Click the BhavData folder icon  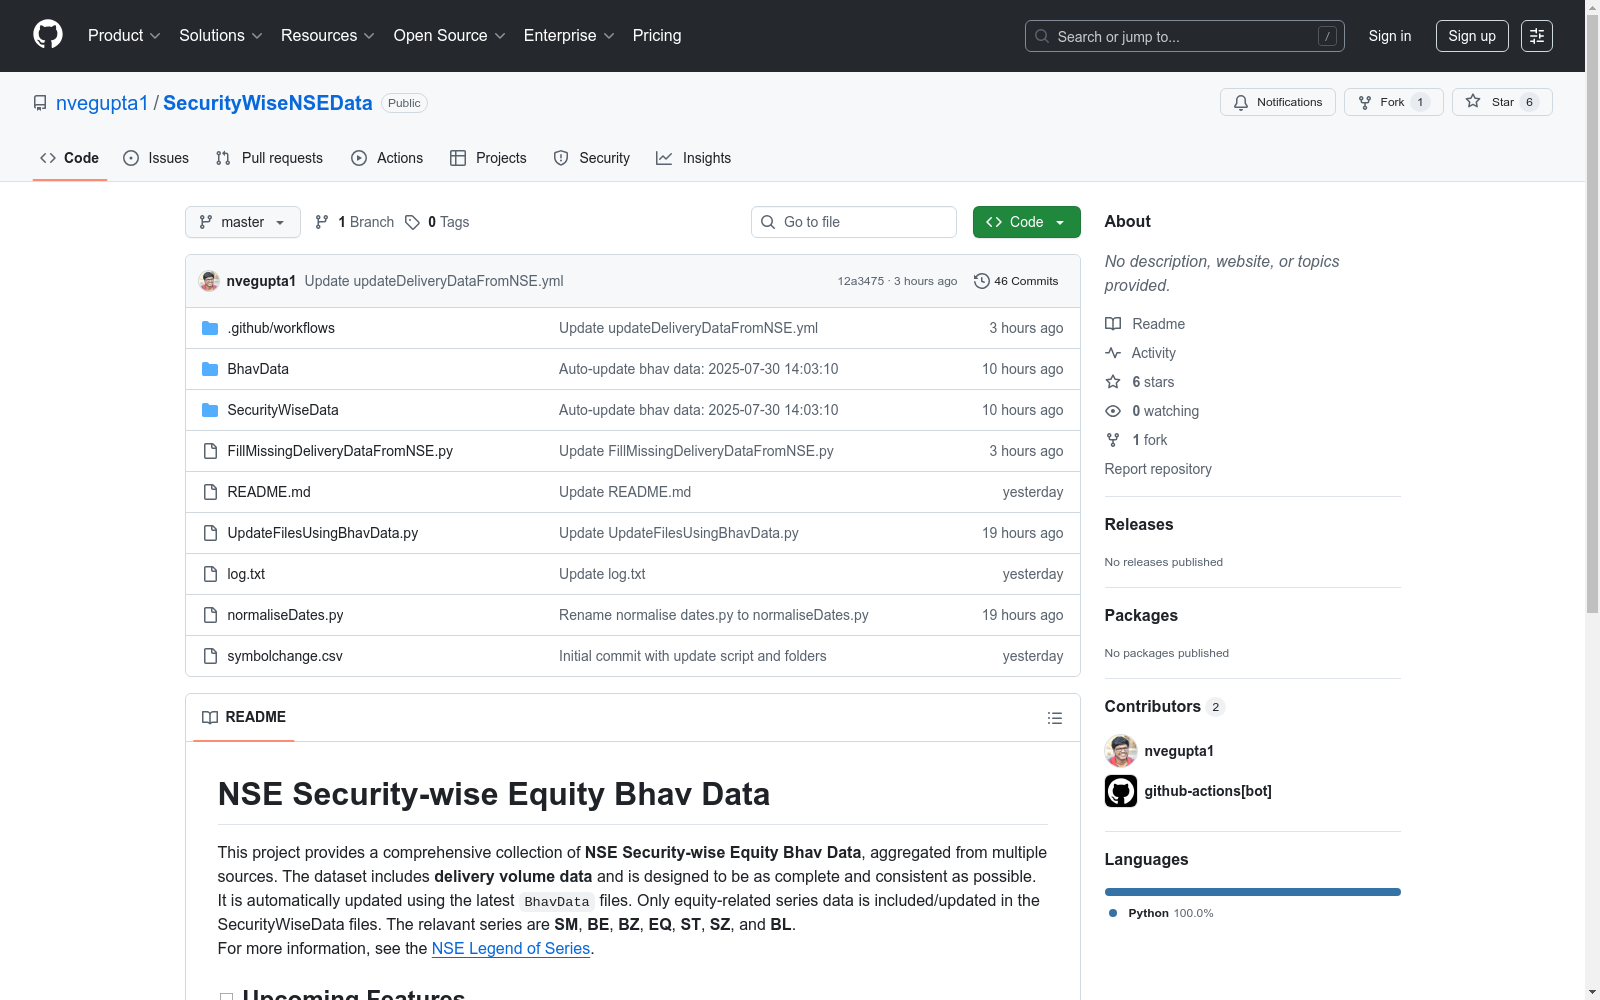(x=210, y=369)
